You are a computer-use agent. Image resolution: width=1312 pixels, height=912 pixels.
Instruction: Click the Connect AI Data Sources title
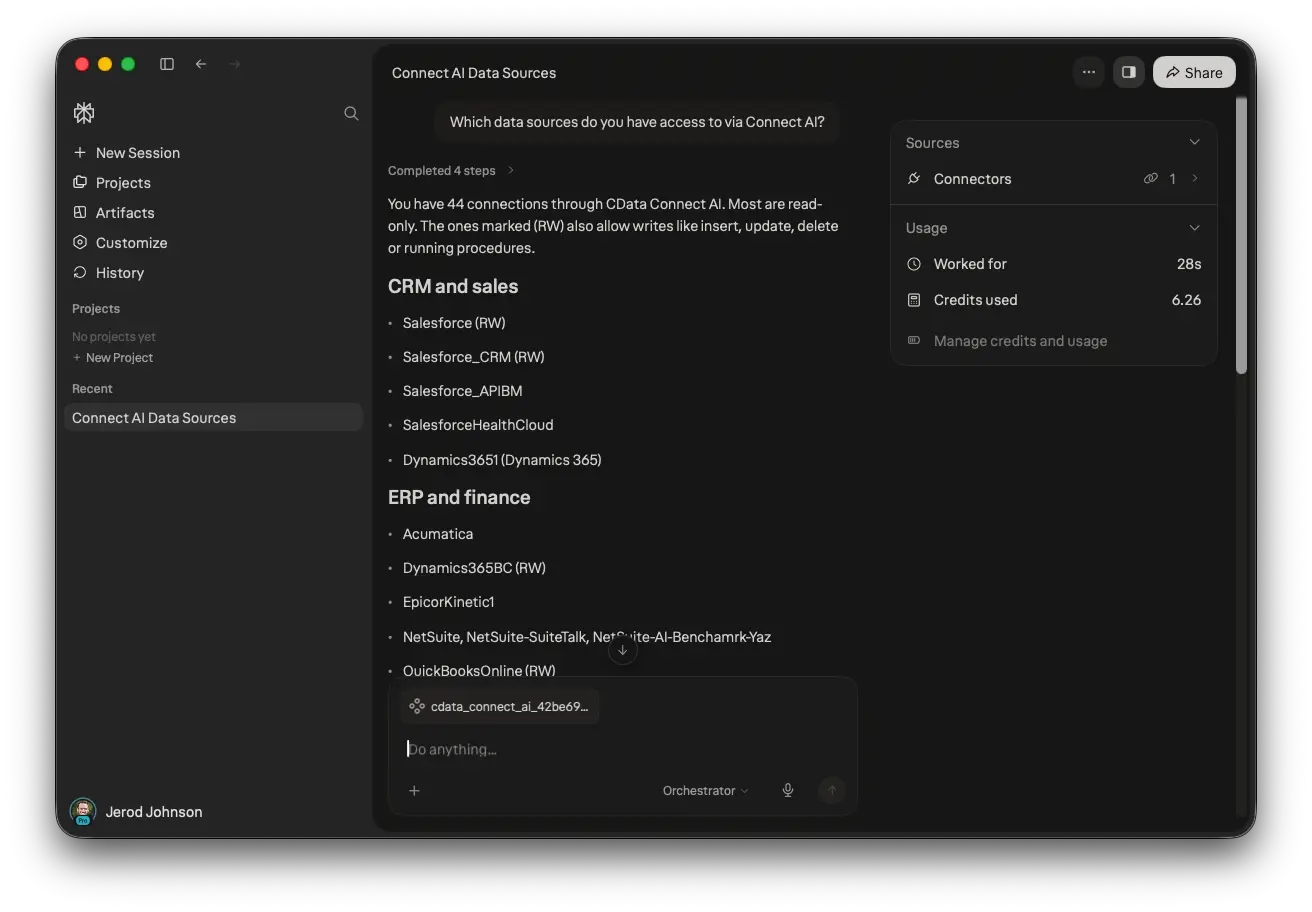click(x=474, y=73)
